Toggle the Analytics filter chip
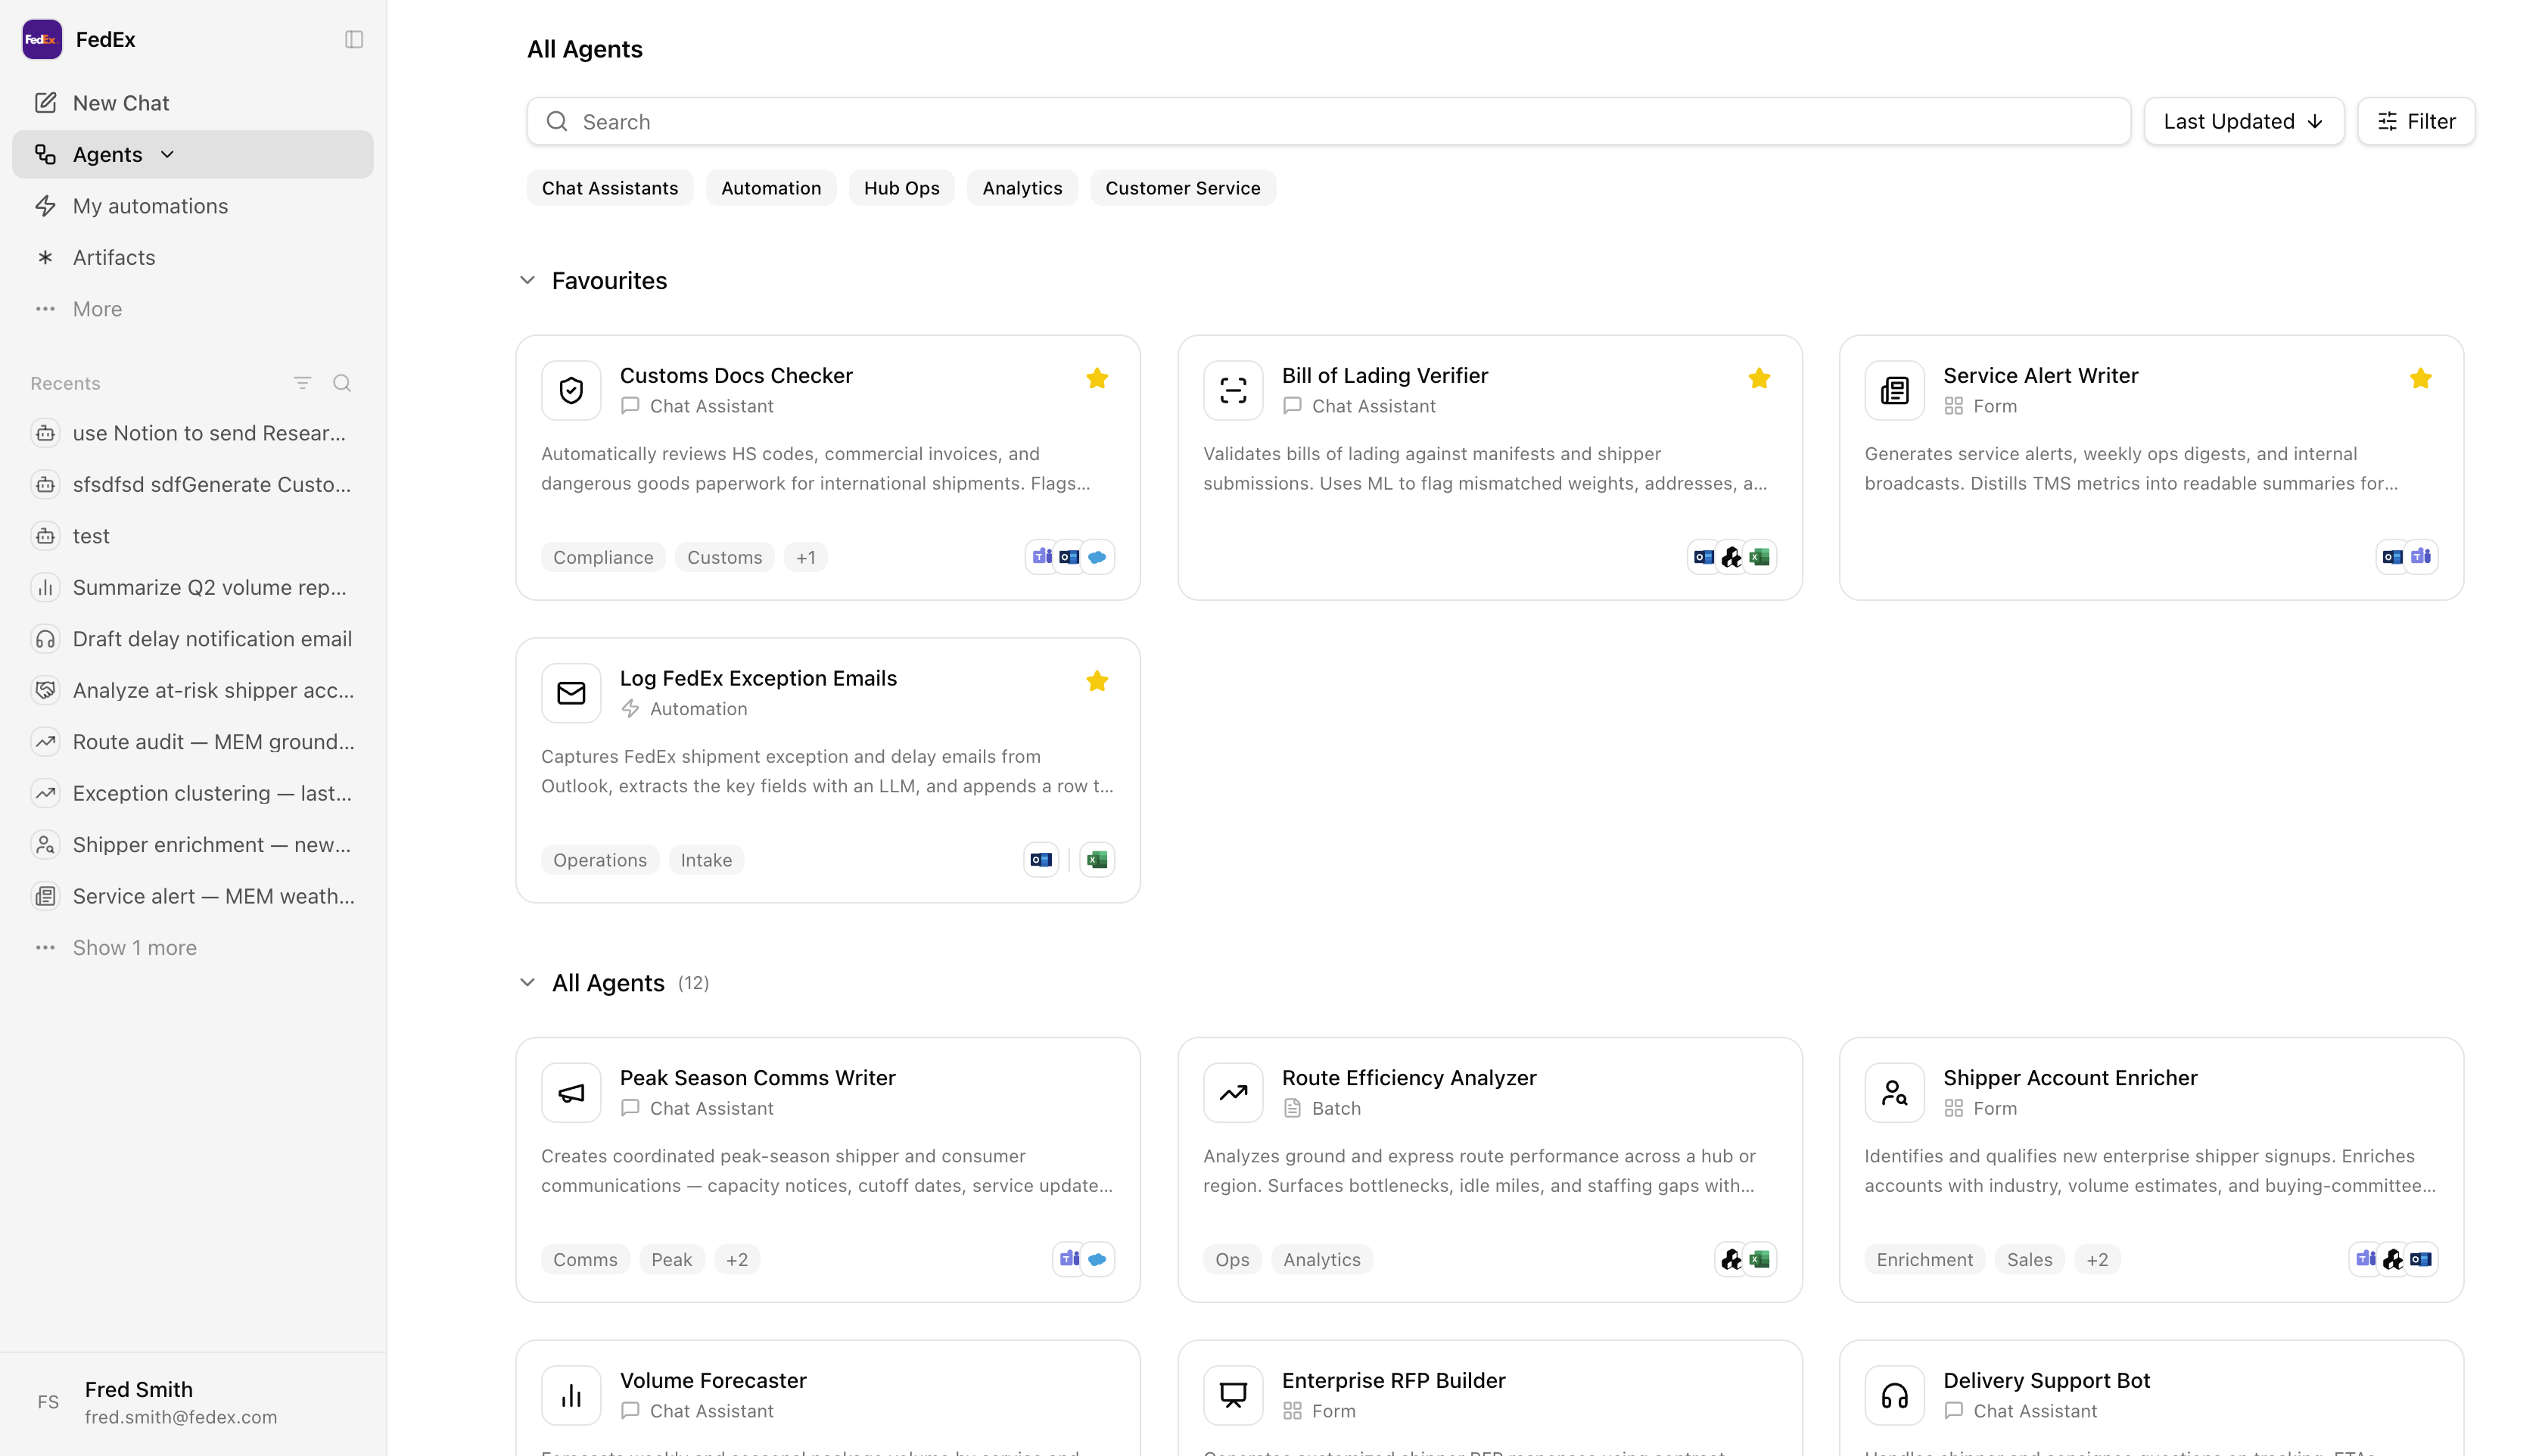 point(1022,188)
